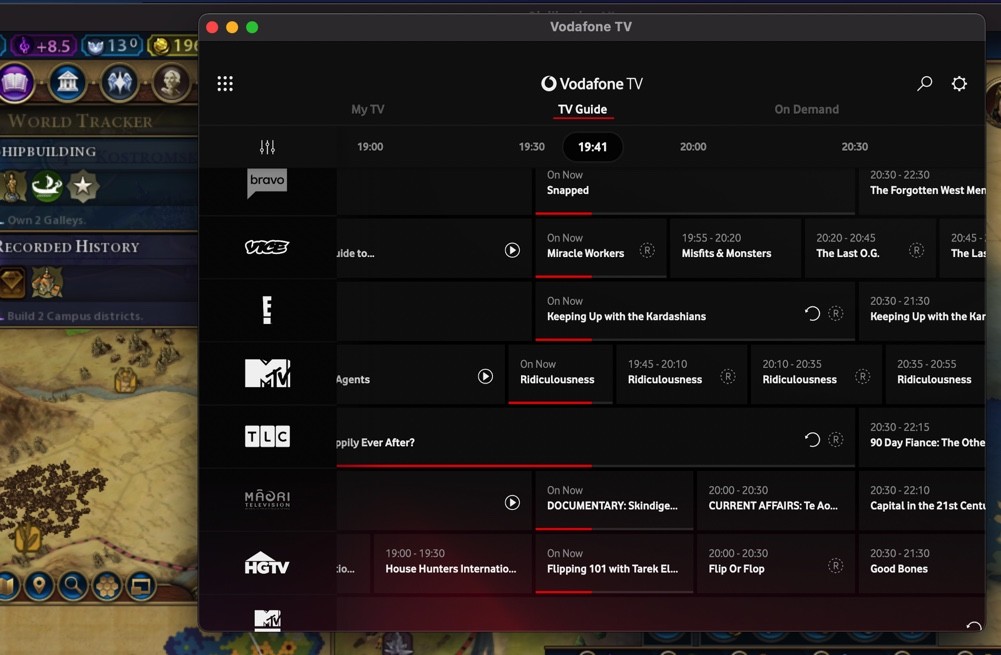The image size is (1001, 655).
Task: Open the Vodafone TV grid menu icon
Action: point(225,84)
